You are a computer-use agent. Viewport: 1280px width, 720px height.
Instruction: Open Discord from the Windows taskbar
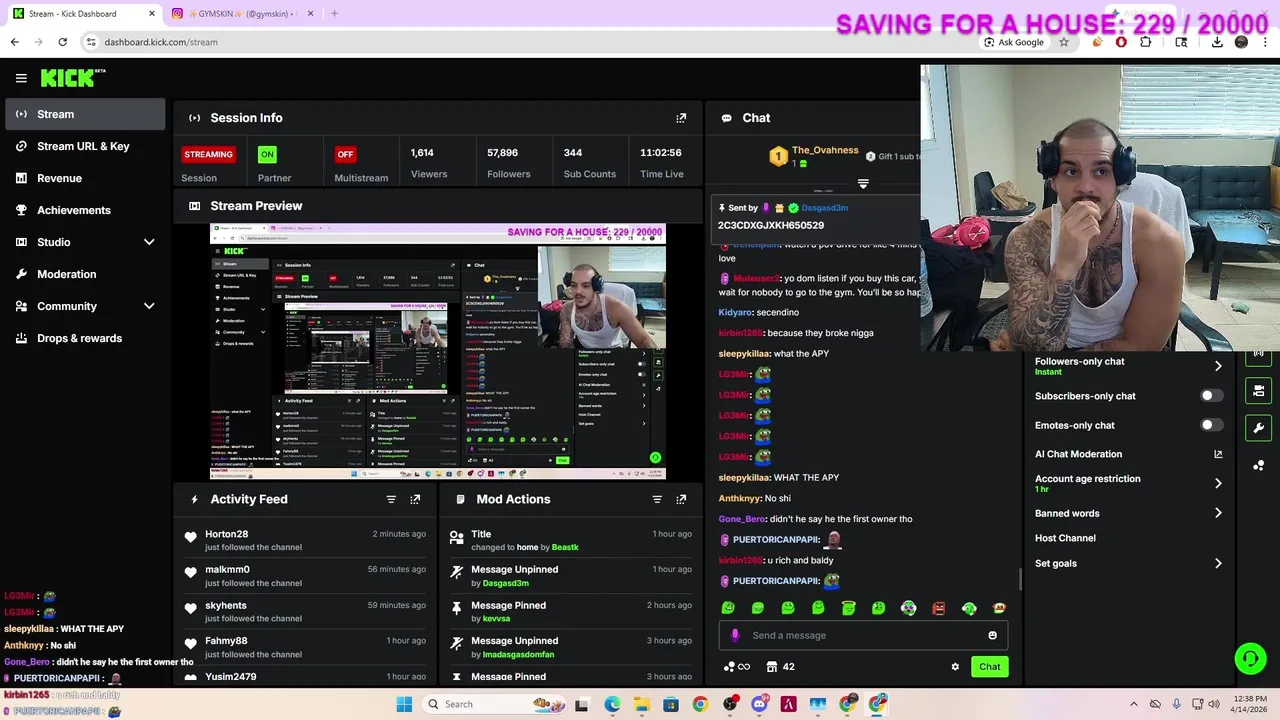pyautogui.click(x=759, y=704)
